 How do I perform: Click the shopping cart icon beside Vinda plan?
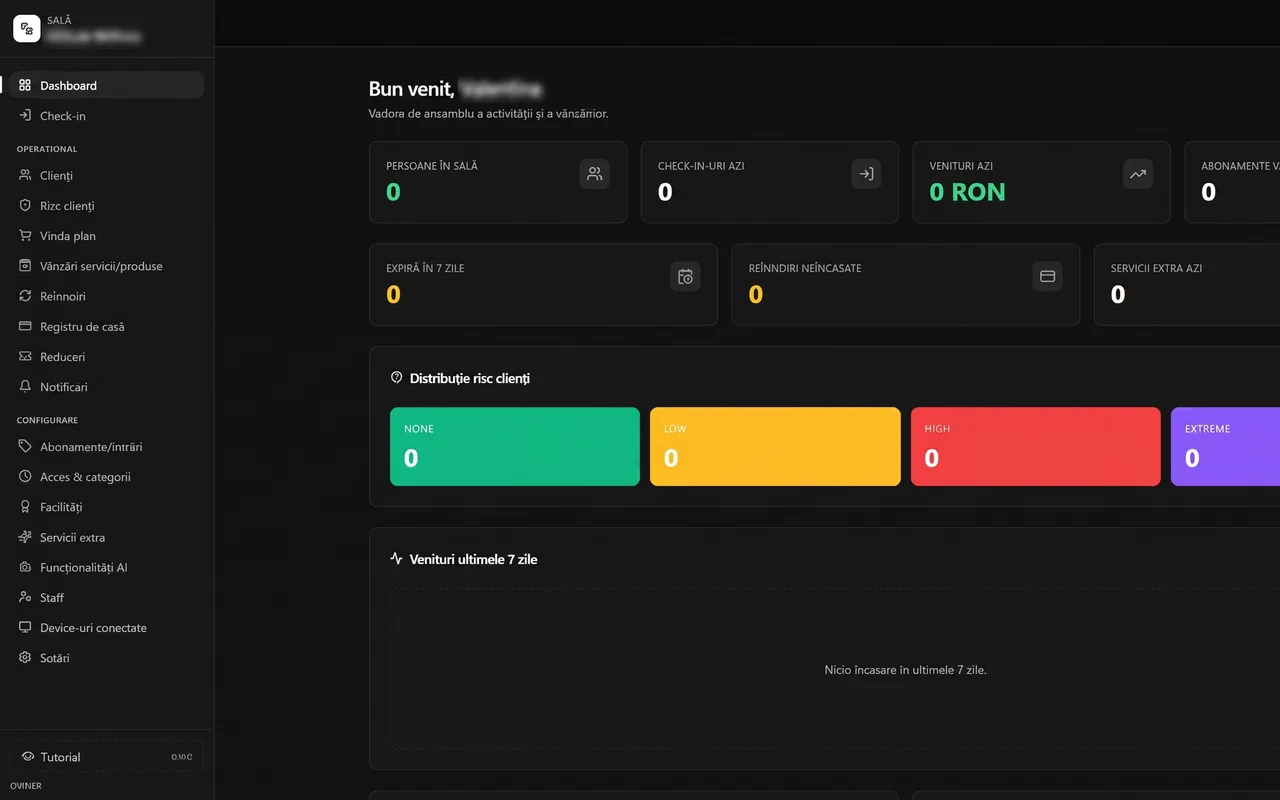click(25, 236)
